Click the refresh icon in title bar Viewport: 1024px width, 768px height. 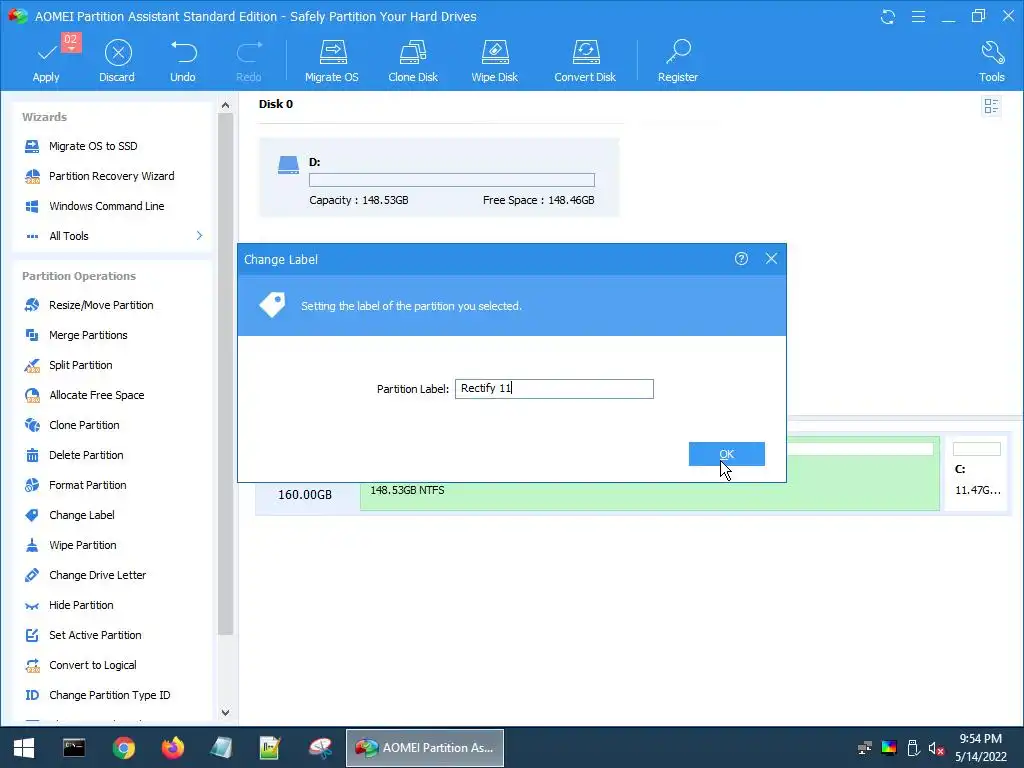point(888,16)
